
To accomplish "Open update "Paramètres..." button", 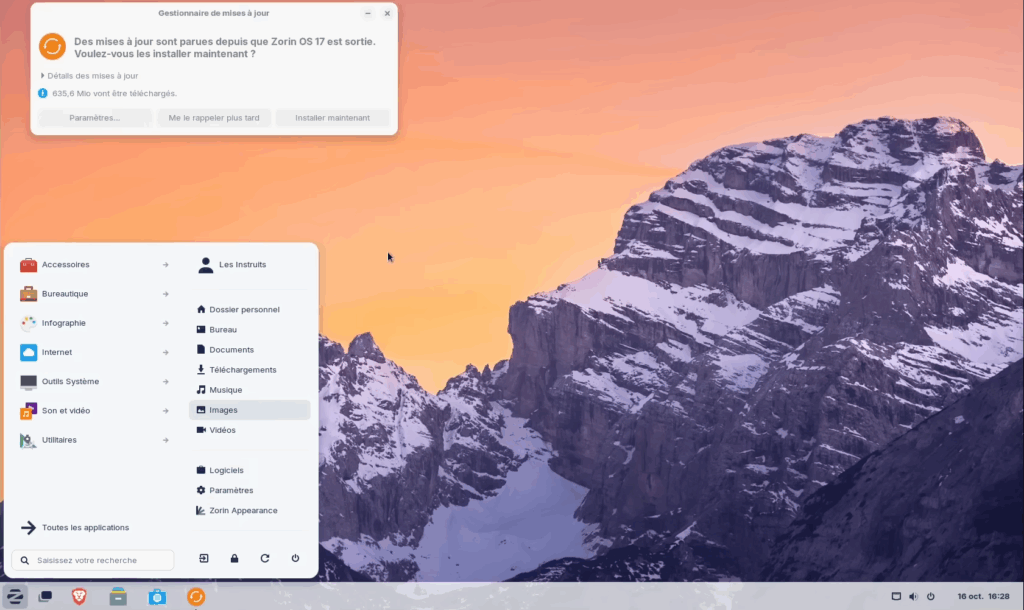I will tap(95, 118).
